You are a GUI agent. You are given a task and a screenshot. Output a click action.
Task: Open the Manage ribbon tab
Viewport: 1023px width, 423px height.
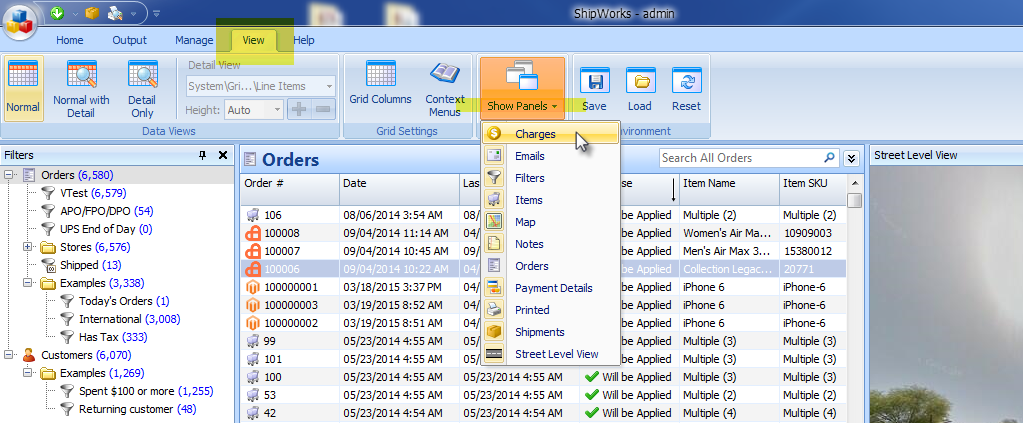[x=194, y=40]
